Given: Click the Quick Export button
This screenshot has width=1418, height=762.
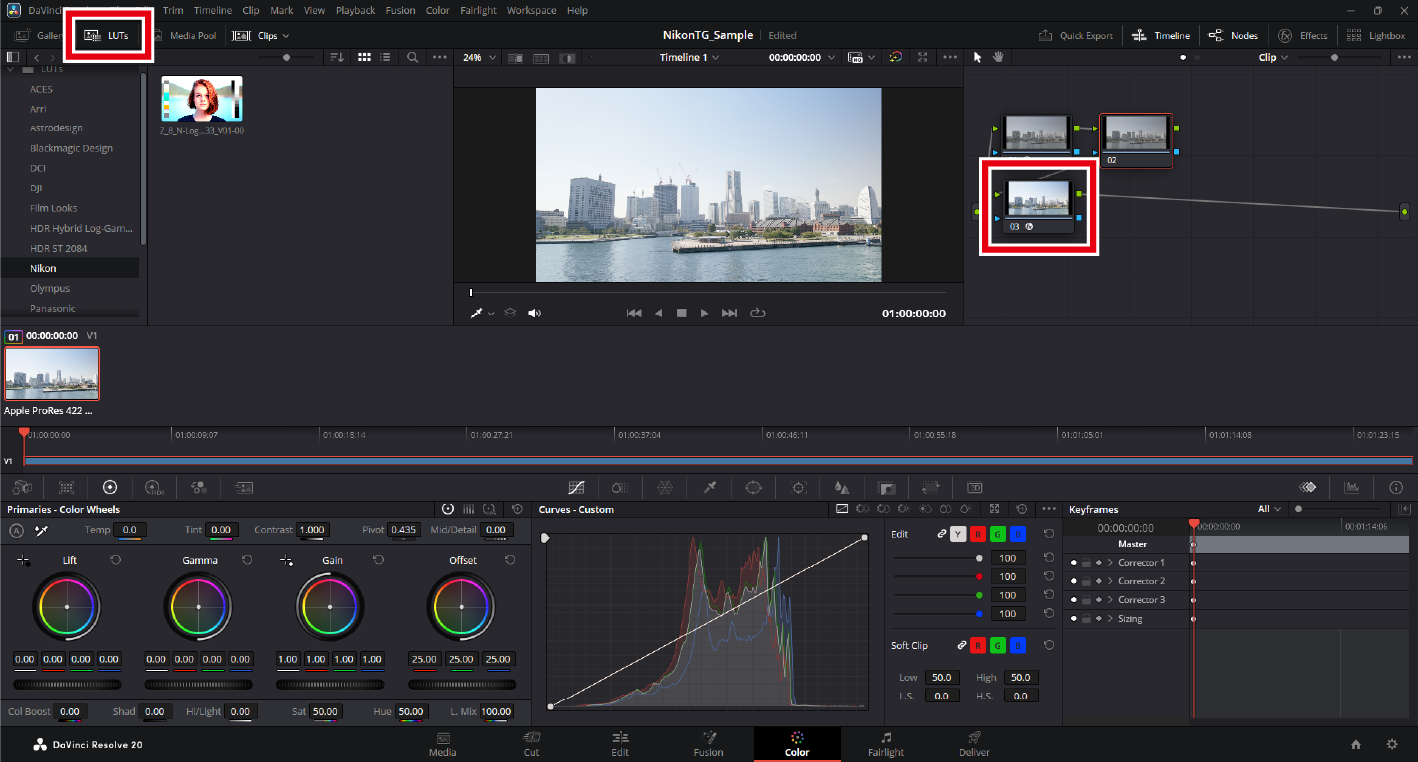Looking at the screenshot, I should point(1076,35).
